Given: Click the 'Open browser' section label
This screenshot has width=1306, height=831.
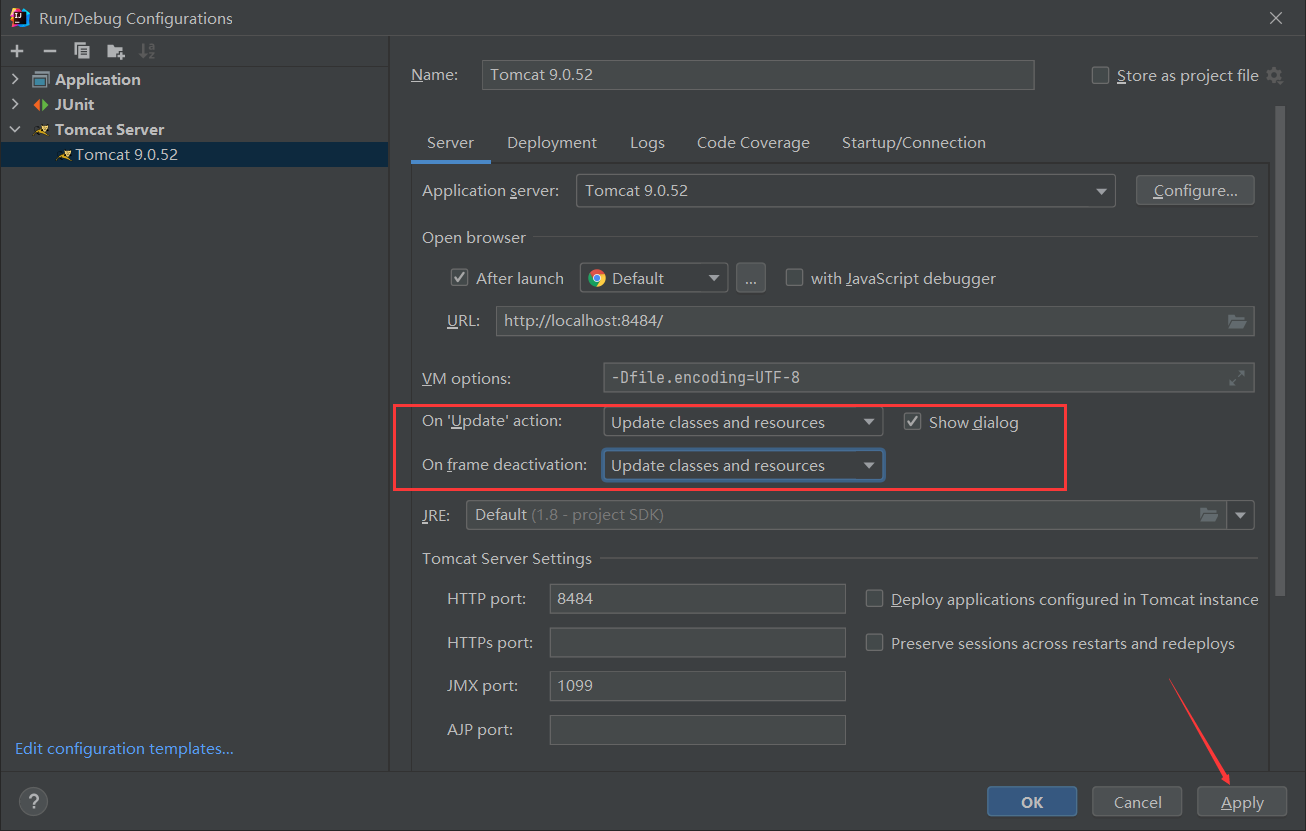Looking at the screenshot, I should (x=474, y=238).
